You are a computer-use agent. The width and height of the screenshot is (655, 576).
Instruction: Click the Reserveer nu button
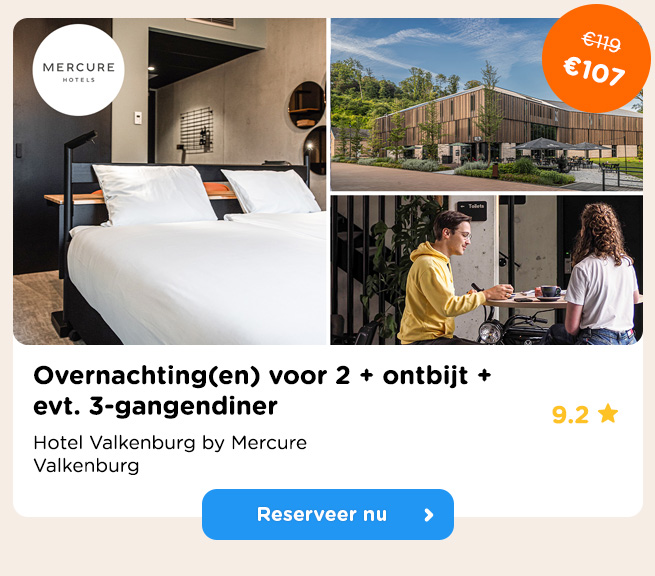(x=328, y=514)
